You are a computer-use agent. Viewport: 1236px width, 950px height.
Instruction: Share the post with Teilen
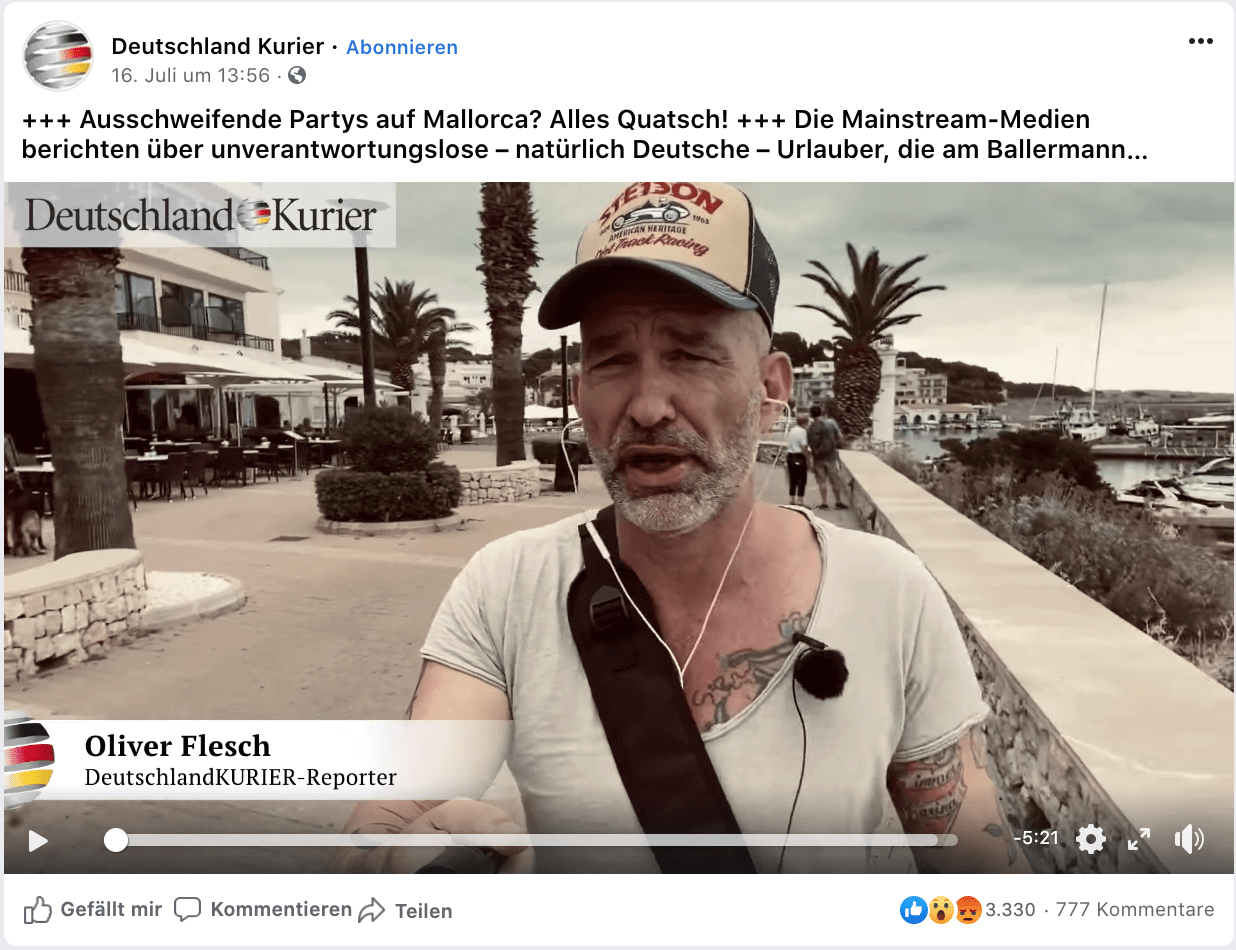click(x=405, y=910)
